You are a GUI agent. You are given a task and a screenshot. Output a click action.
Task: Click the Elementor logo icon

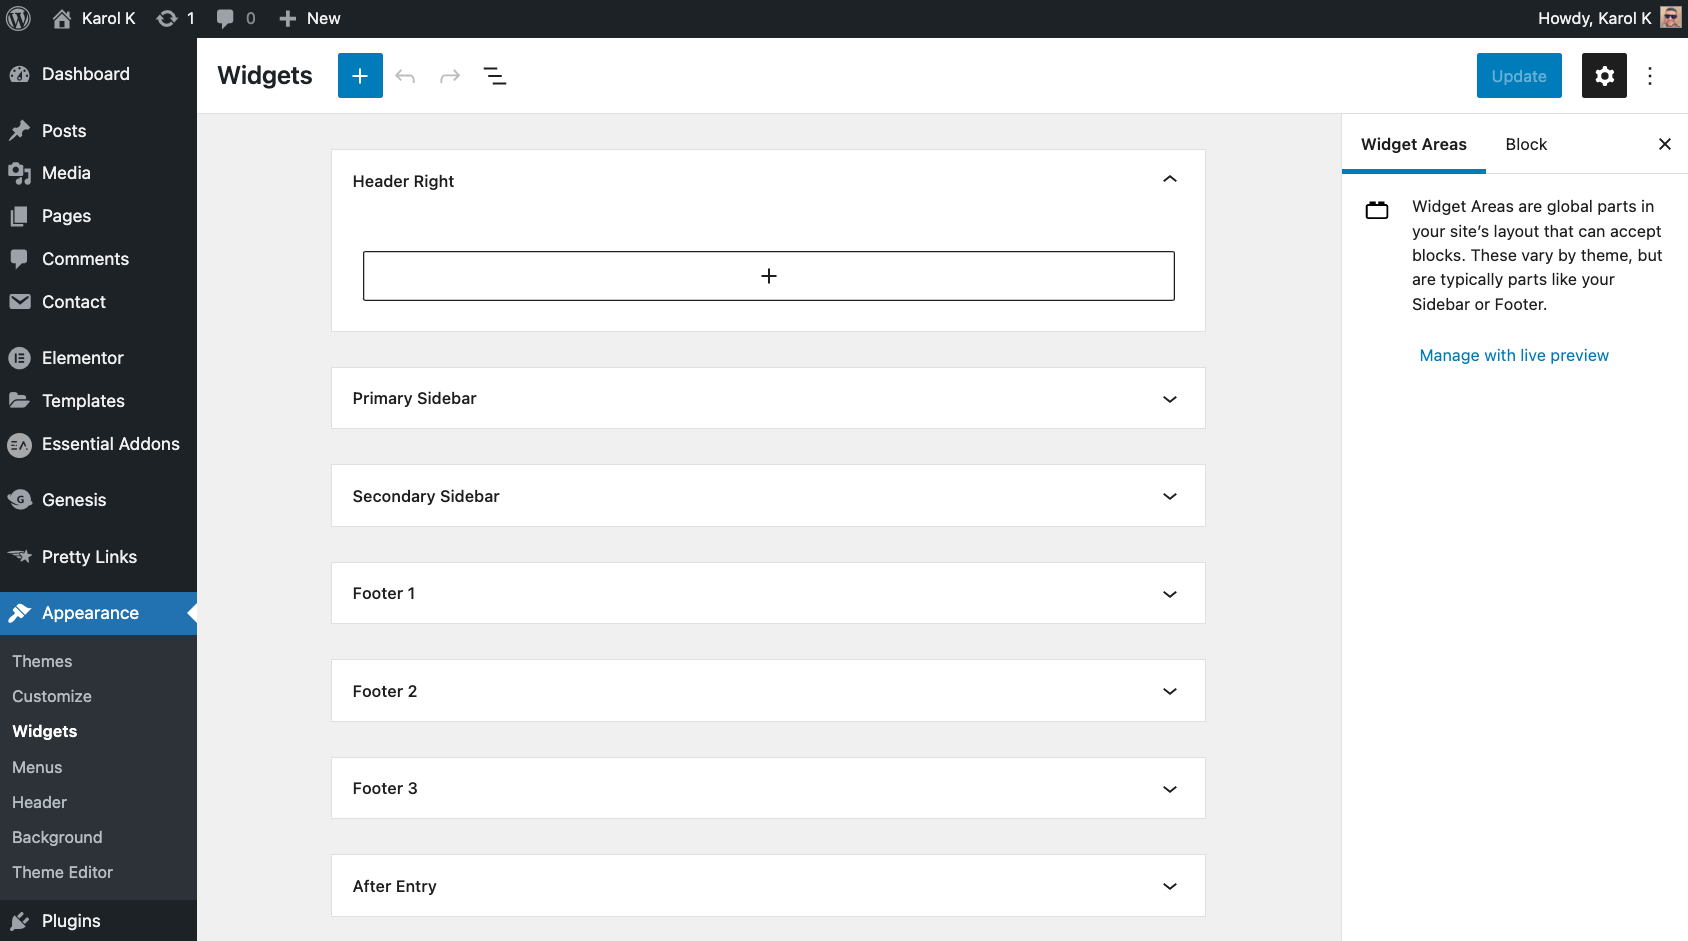point(19,358)
